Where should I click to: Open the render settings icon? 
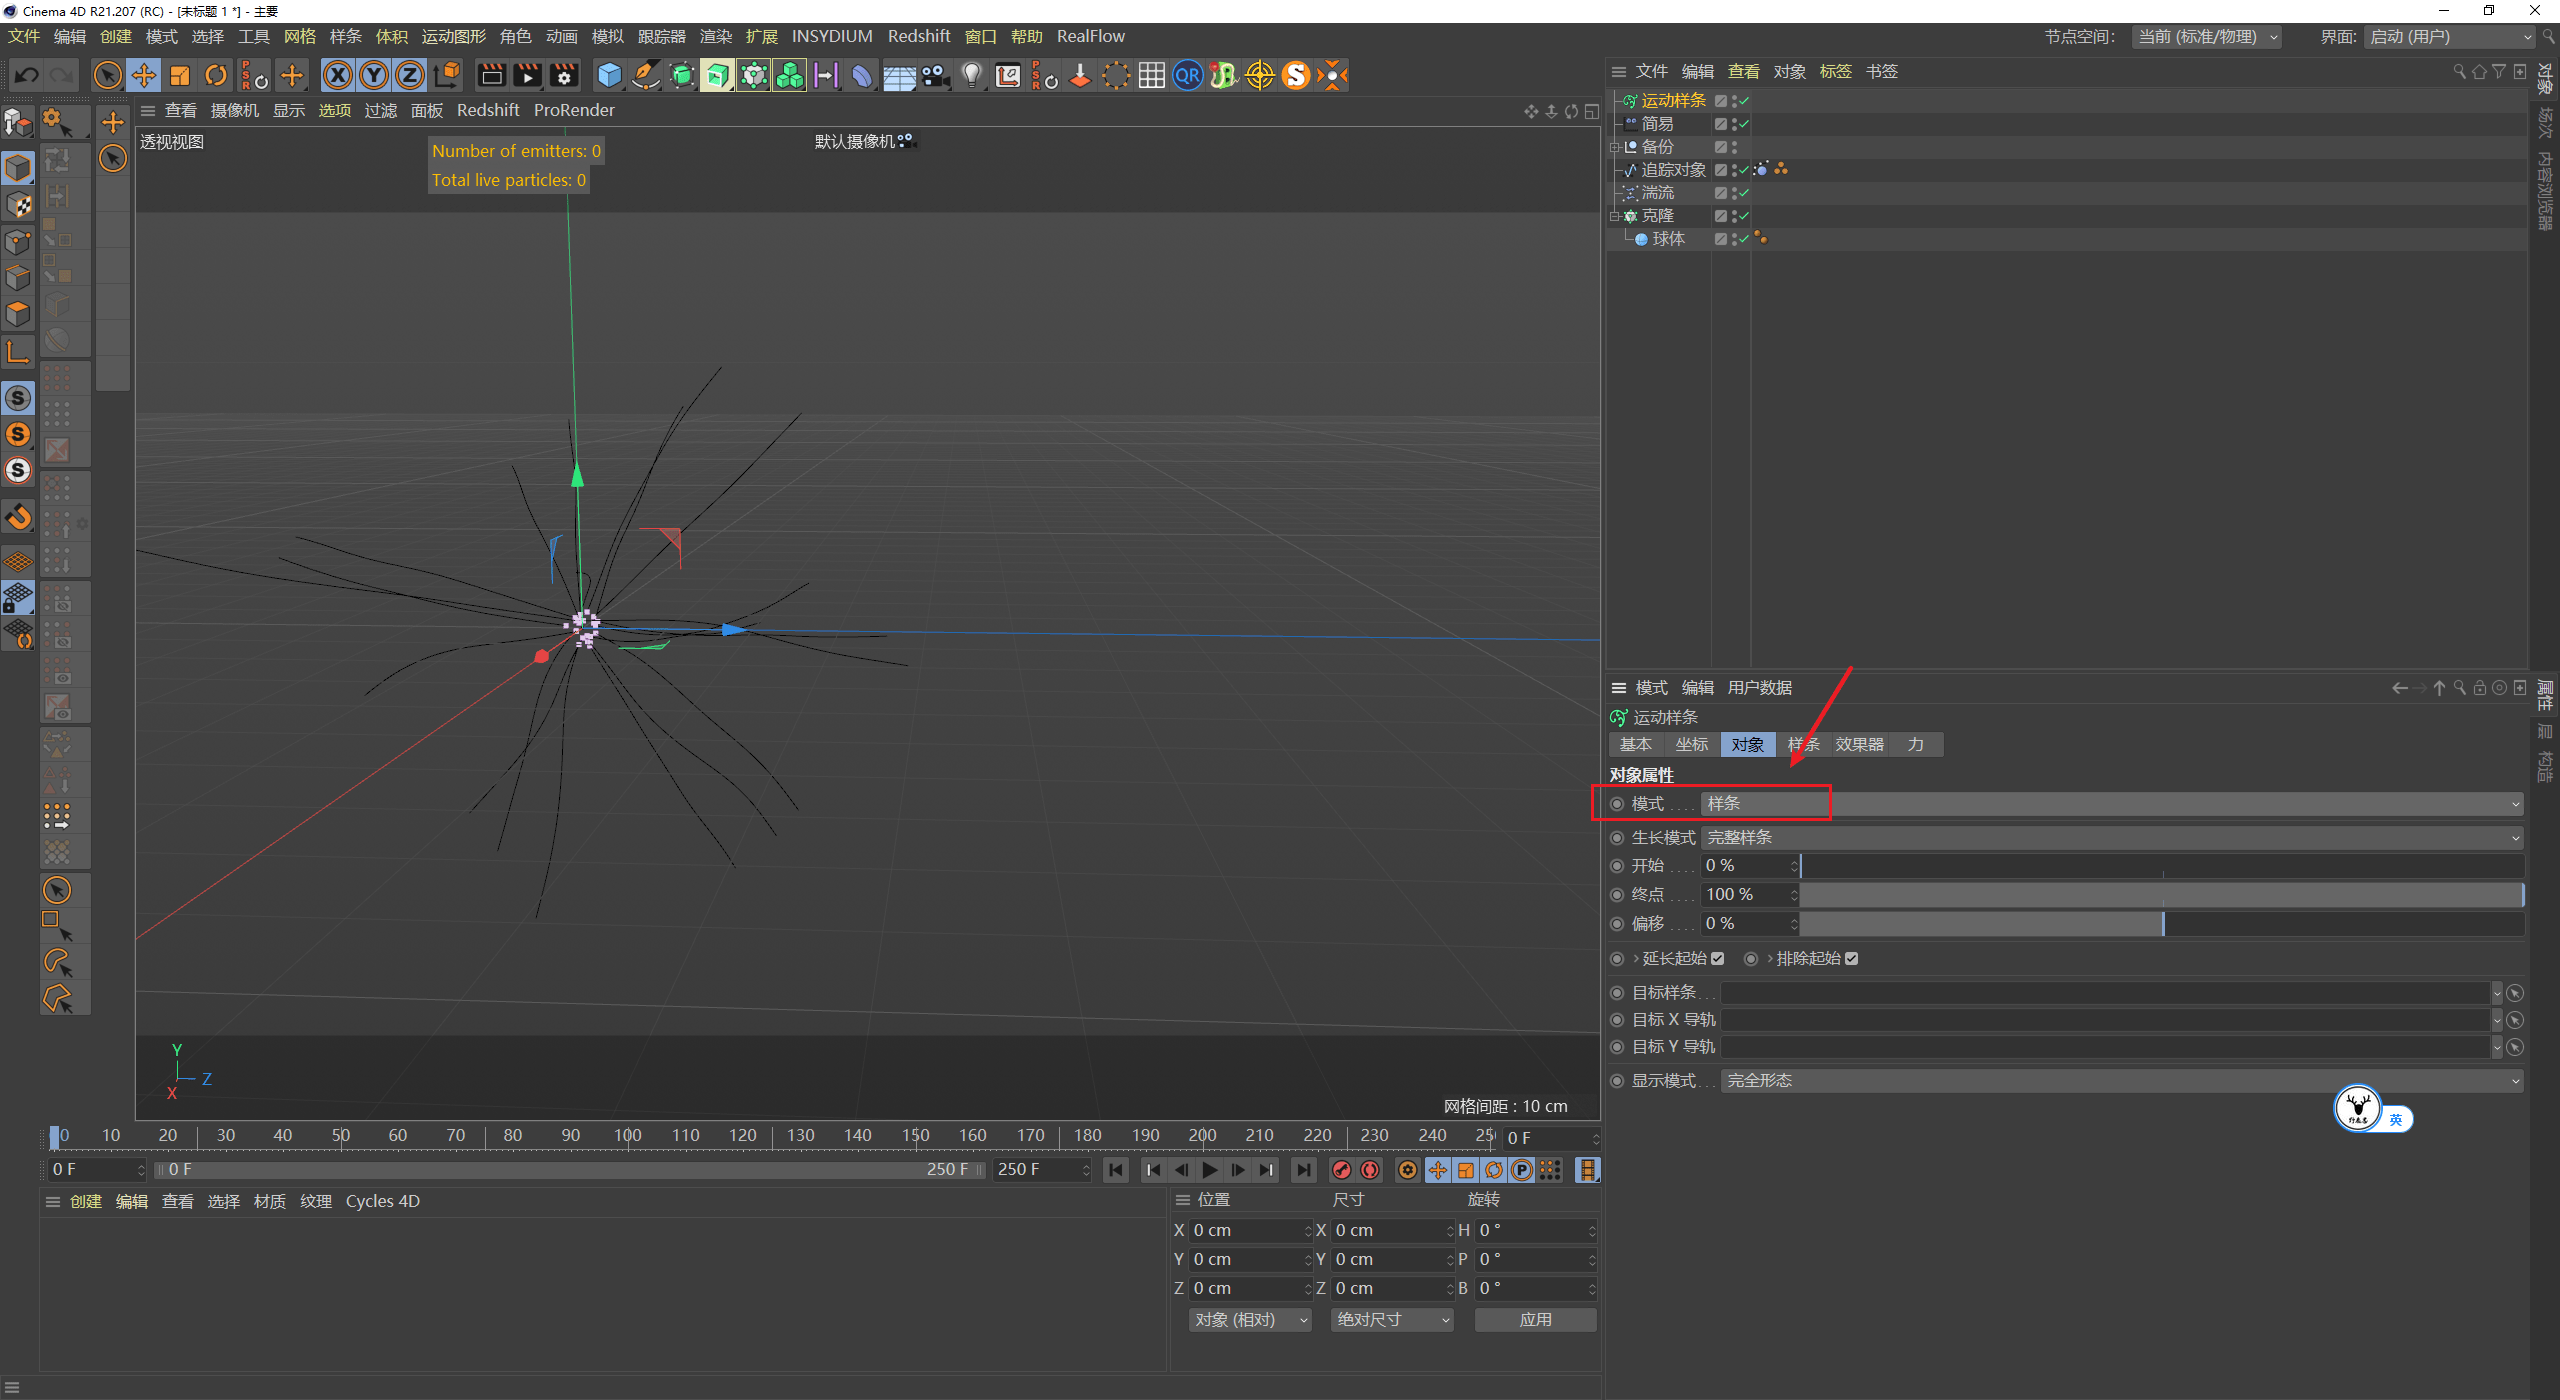click(x=564, y=75)
